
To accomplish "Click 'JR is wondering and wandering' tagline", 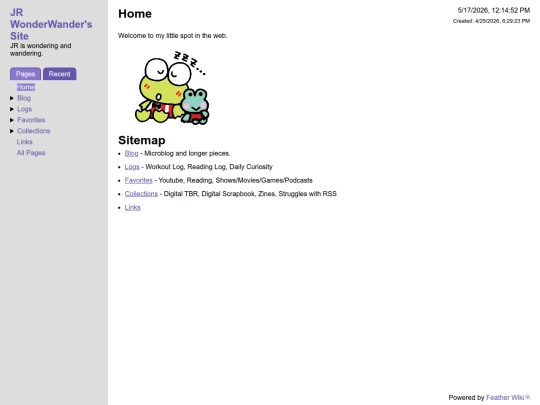I will pyautogui.click(x=41, y=50).
